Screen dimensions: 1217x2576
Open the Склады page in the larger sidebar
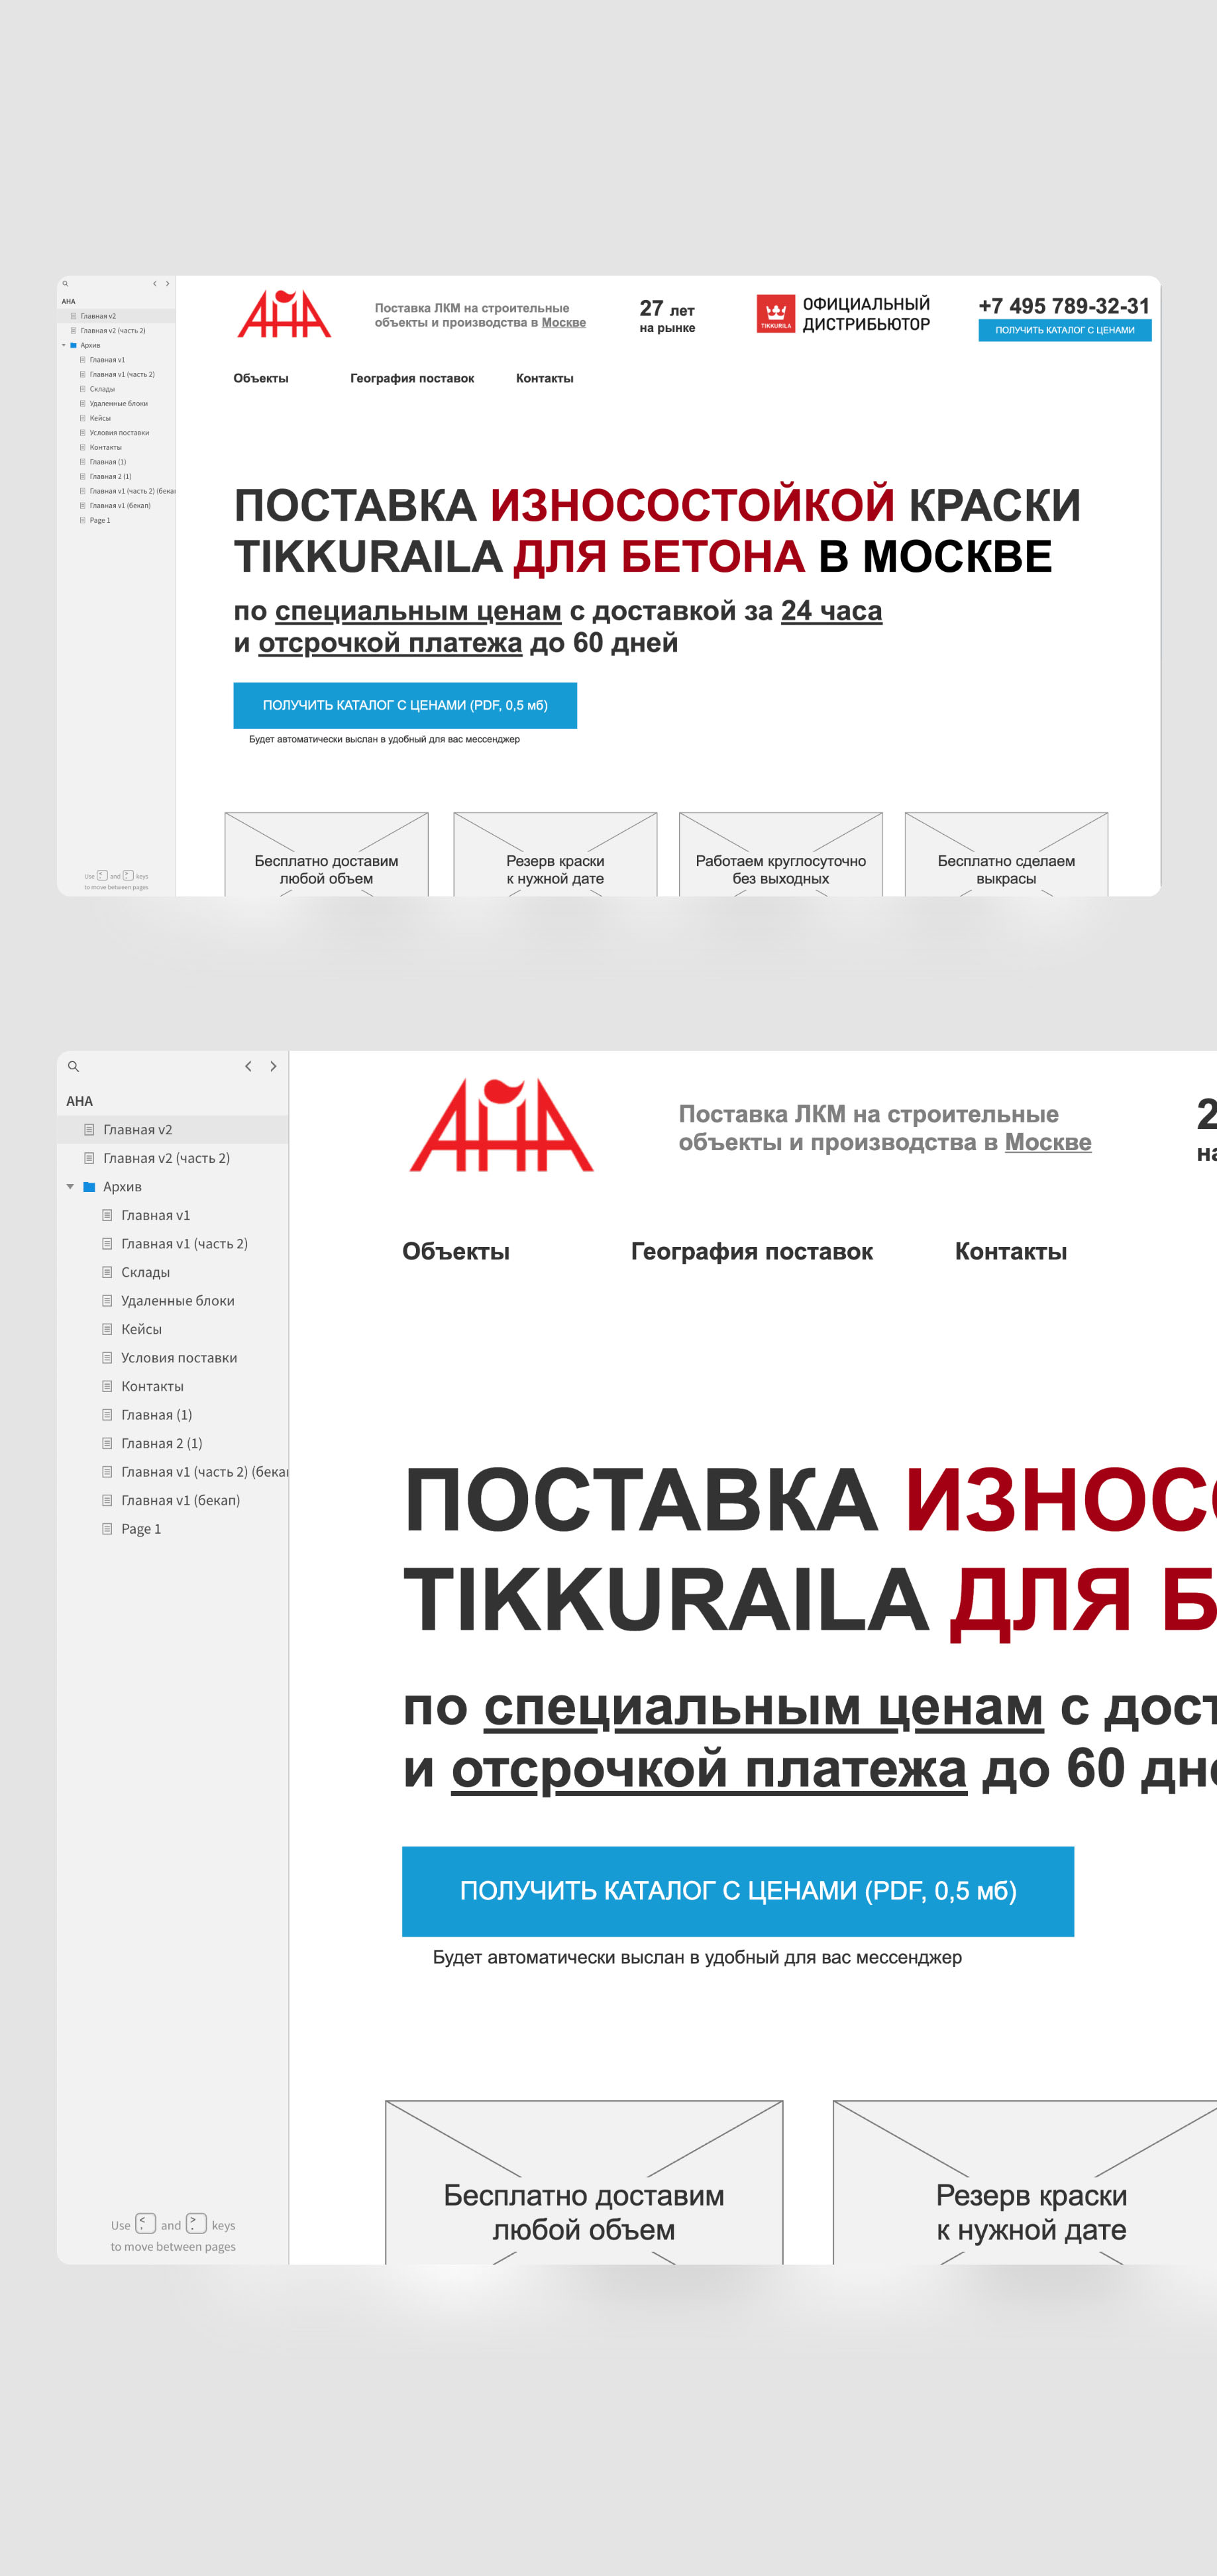point(145,1272)
